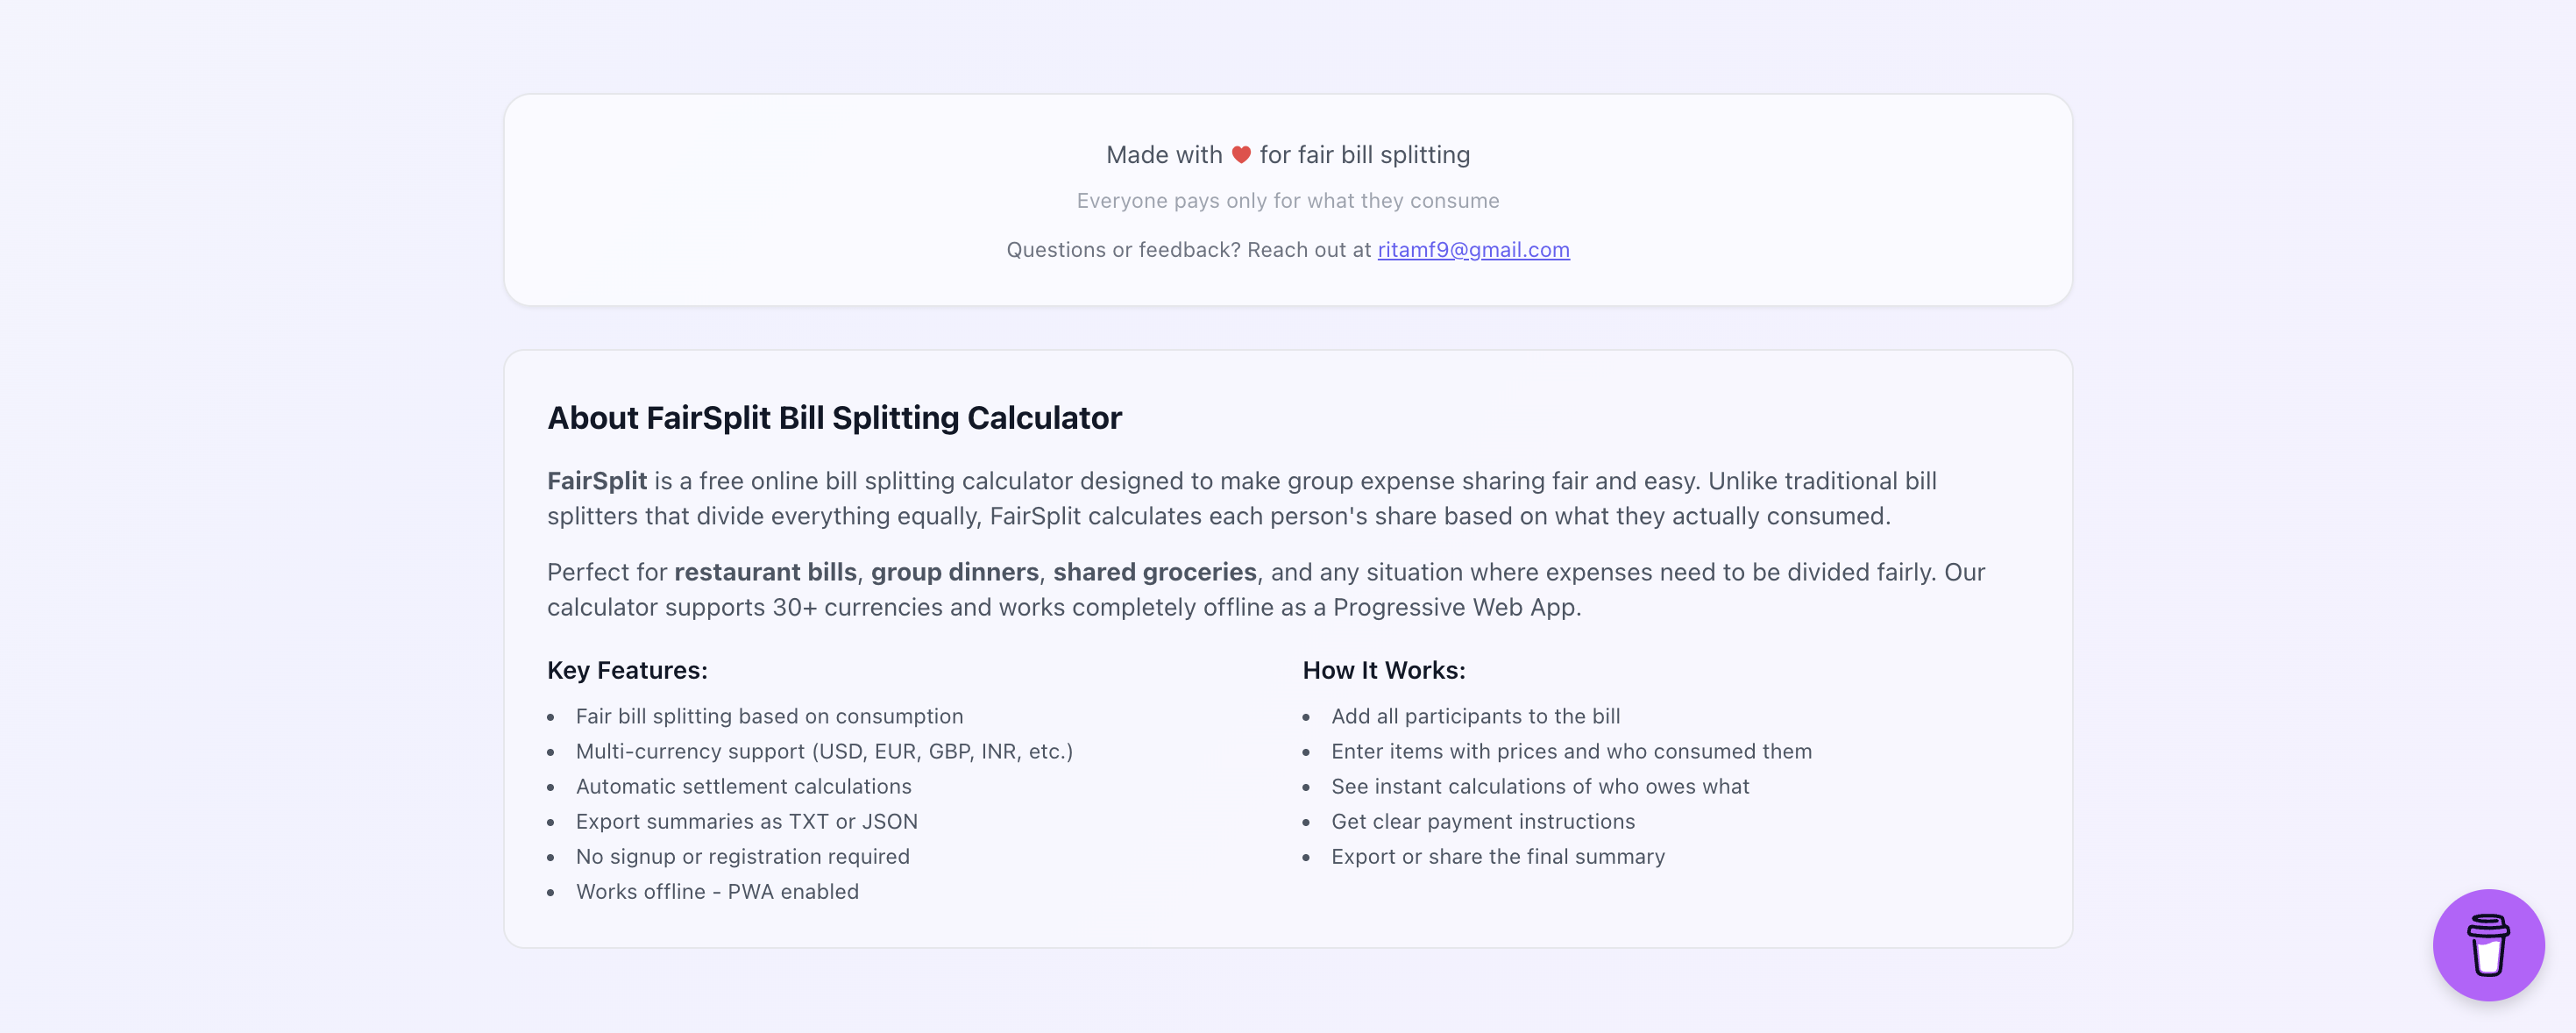Click "Add all participants to the bill"
Screen dimensions: 2576x1033
(x=1475, y=716)
